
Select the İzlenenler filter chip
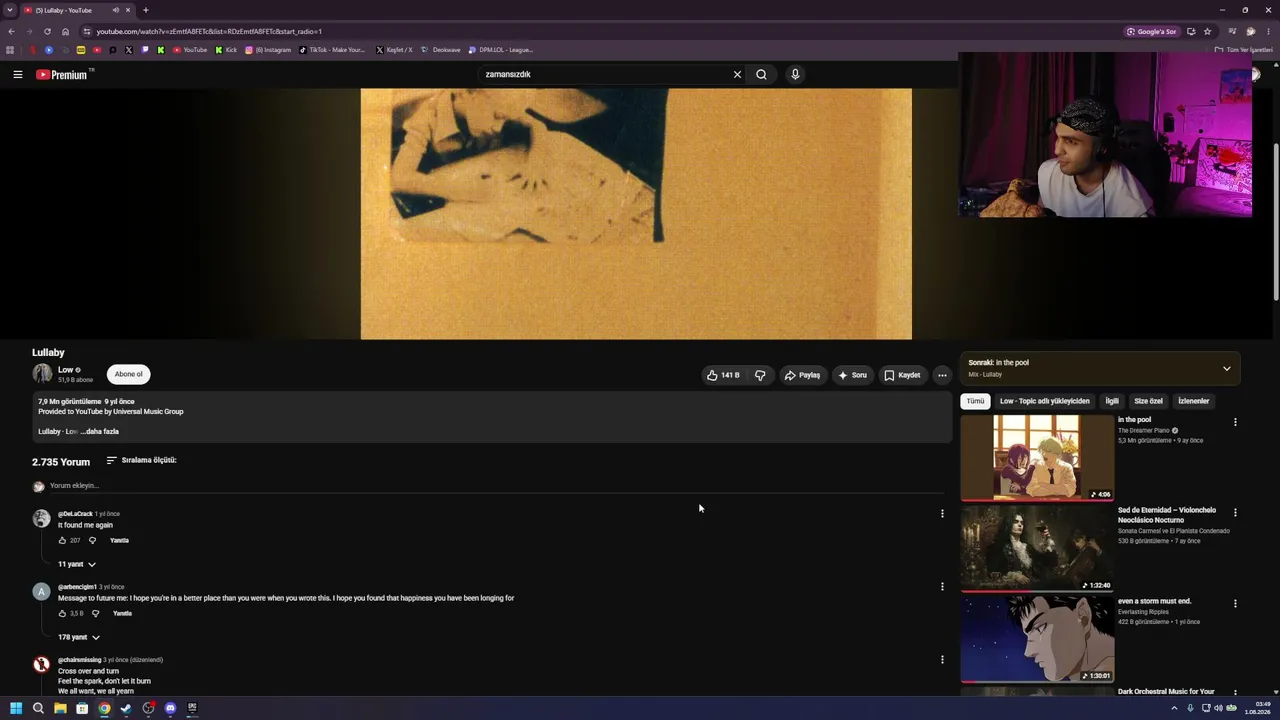(x=1194, y=401)
